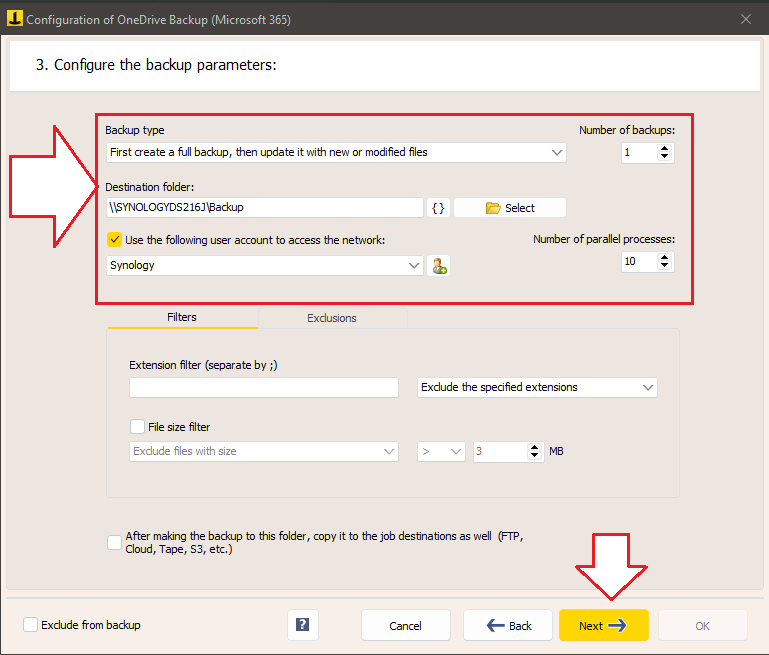Check Exclude from backup option
Viewport: 769px width, 655px height.
click(30, 625)
